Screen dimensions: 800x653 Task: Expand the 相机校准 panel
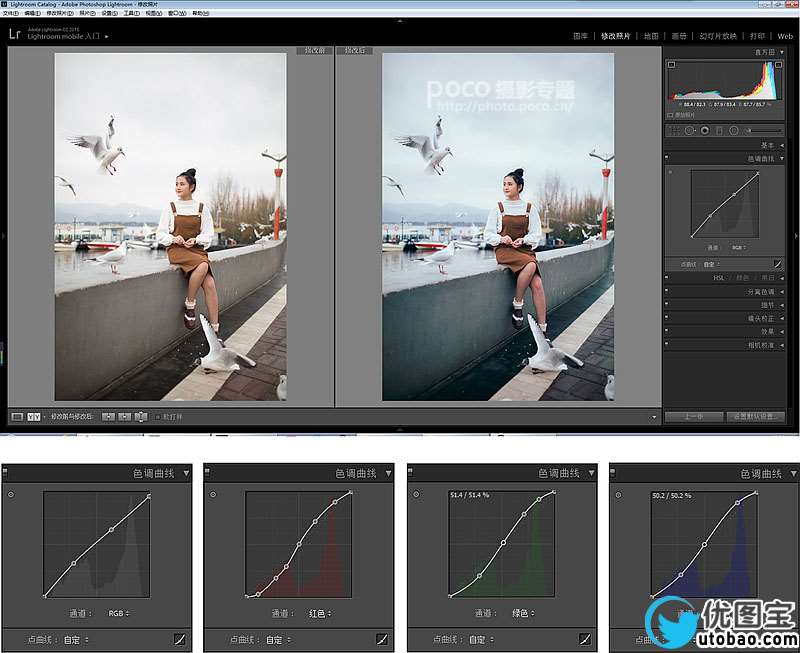coord(782,345)
